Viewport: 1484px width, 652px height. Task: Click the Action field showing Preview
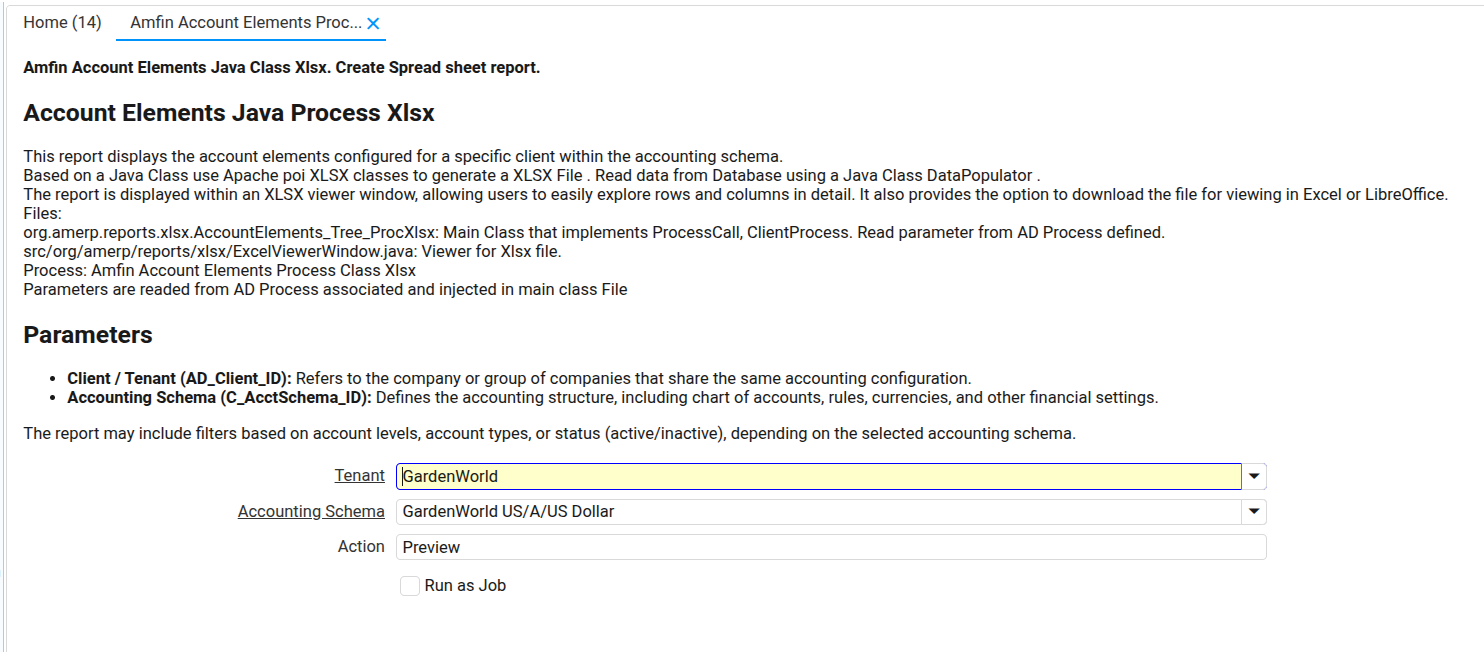click(x=830, y=547)
